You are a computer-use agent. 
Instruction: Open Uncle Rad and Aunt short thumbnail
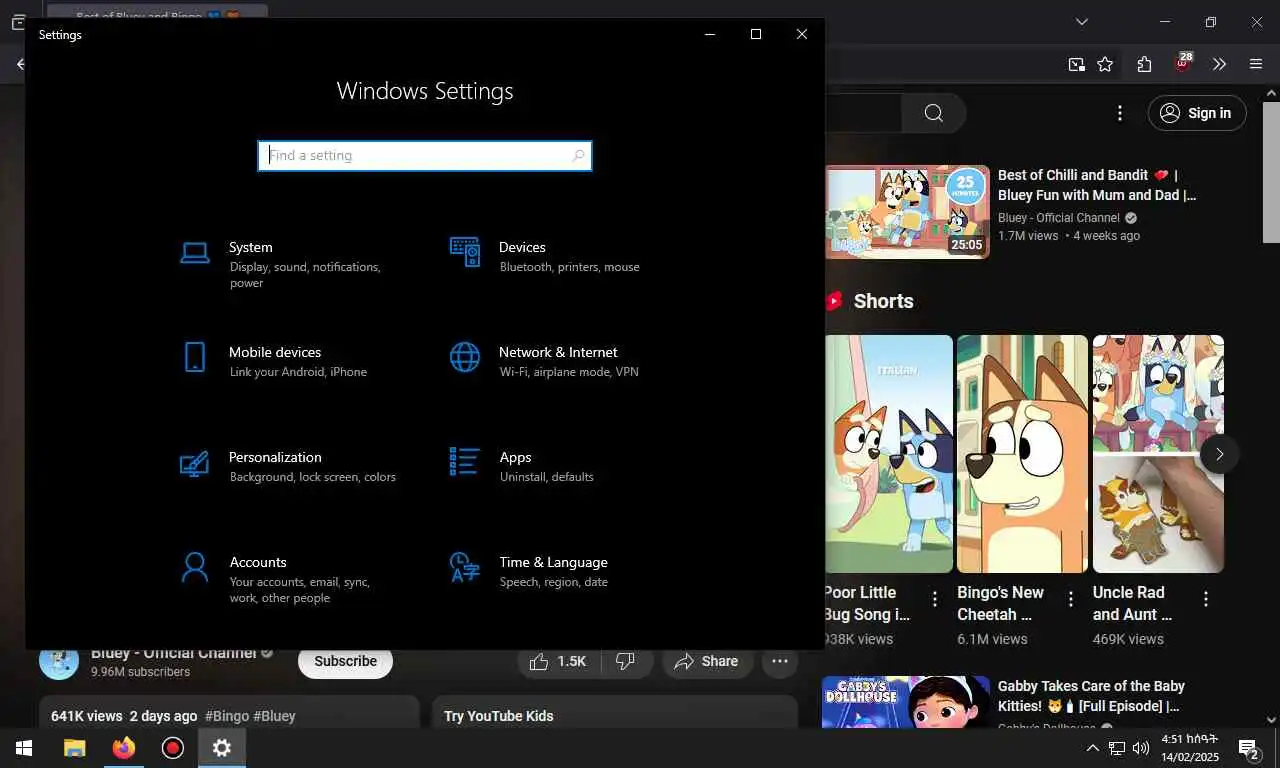[1158, 454]
